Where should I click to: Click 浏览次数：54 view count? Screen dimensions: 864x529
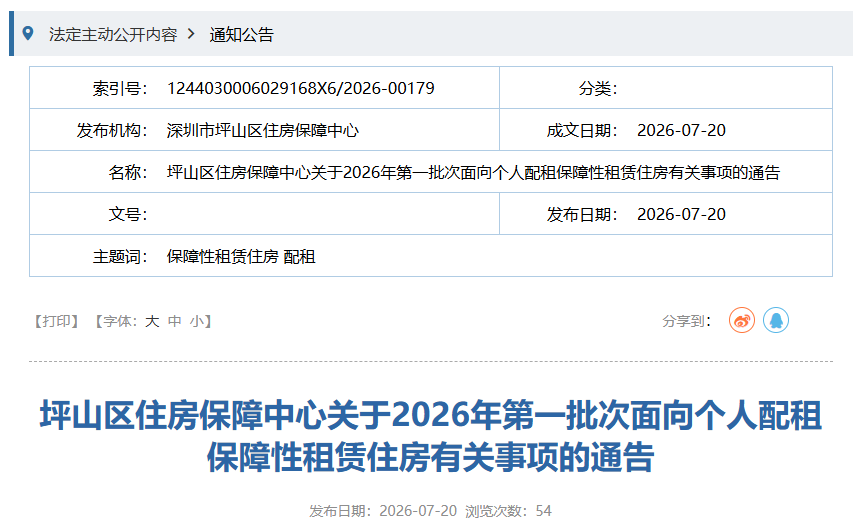coord(508,511)
